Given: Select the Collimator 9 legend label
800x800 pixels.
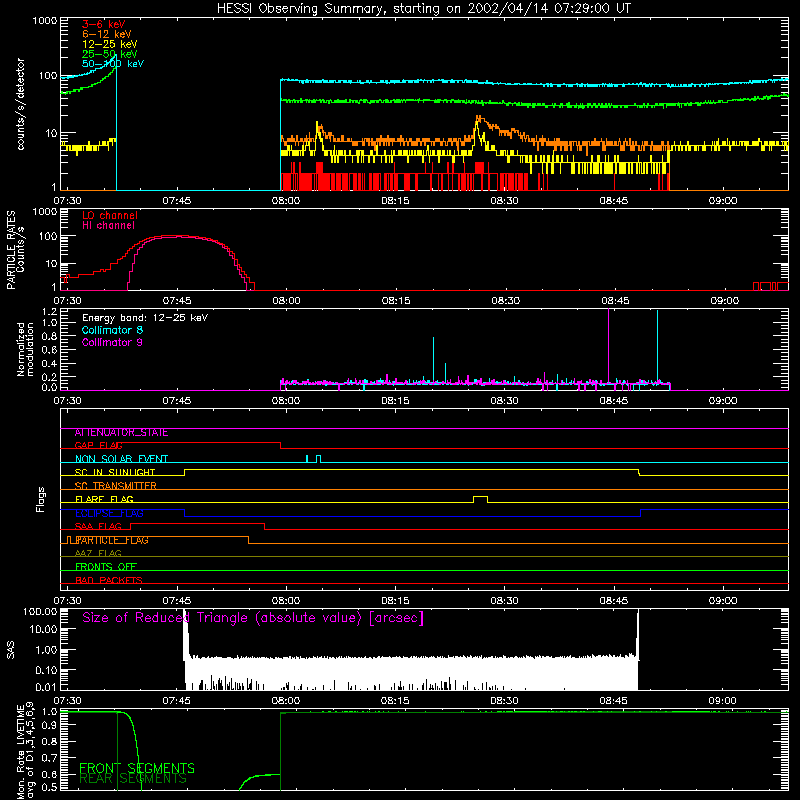Looking at the screenshot, I should click(112, 342).
